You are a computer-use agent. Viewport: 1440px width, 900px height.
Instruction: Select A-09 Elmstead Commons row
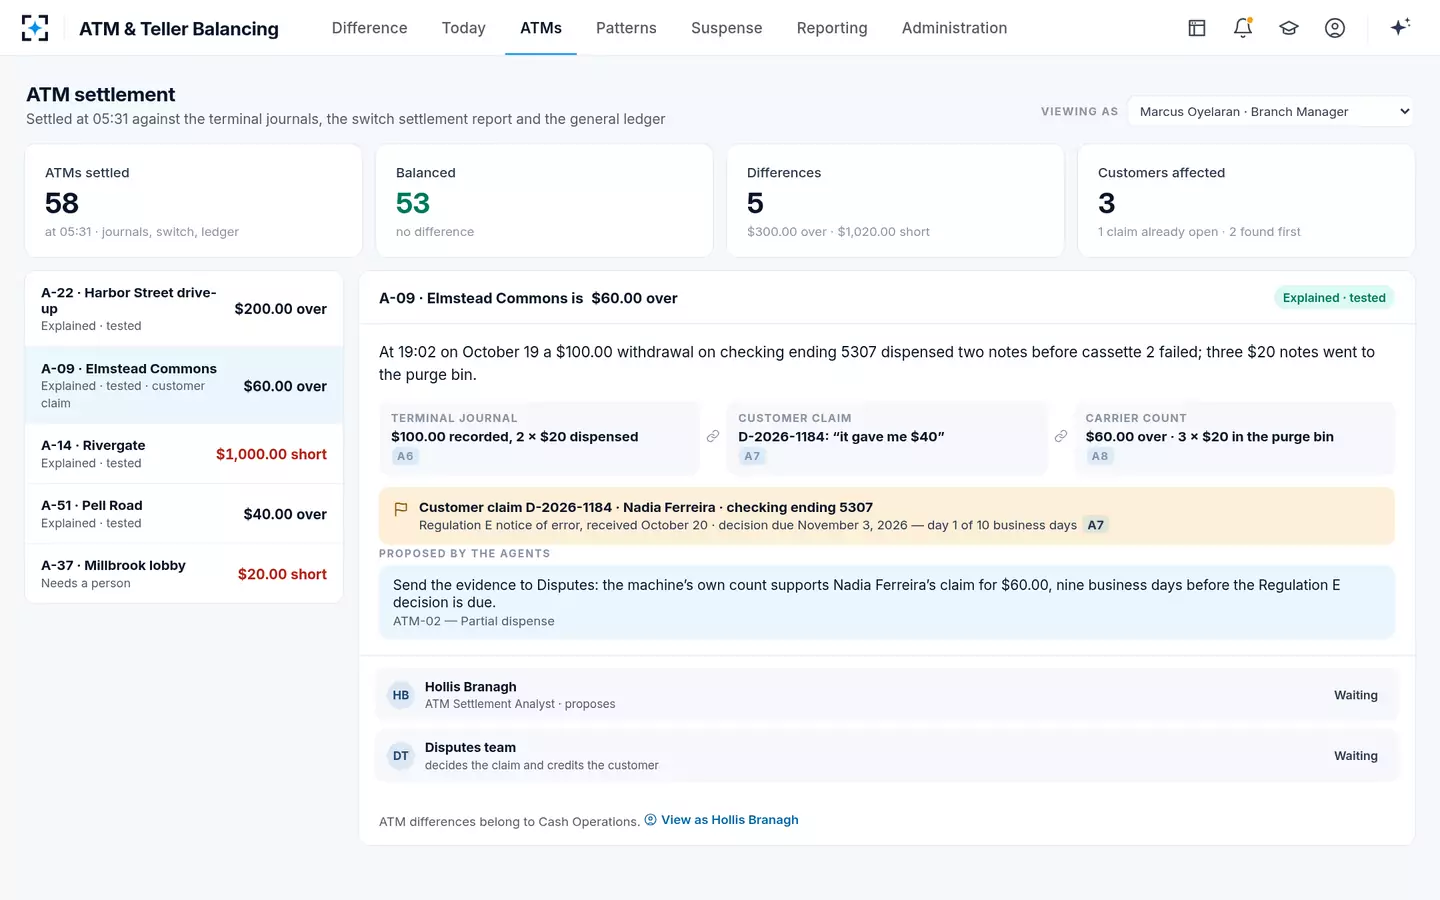pos(184,385)
